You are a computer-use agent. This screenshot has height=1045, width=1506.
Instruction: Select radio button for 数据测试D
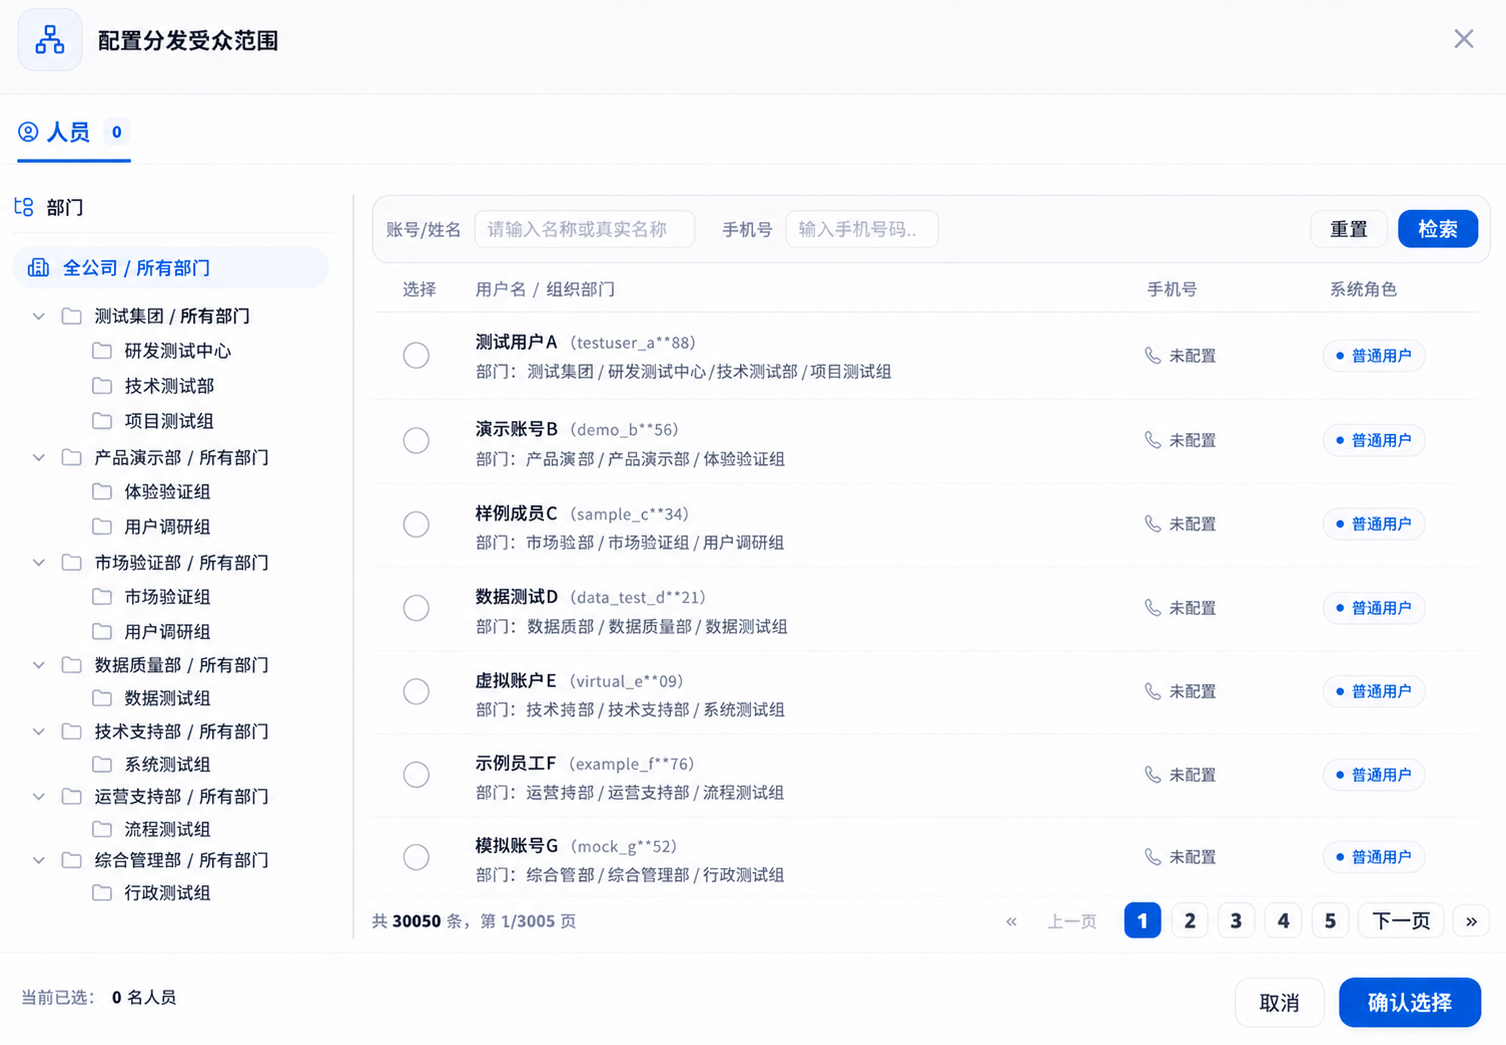click(x=416, y=608)
